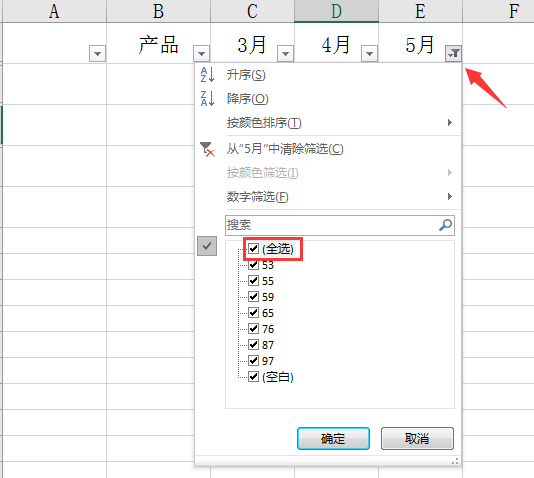The width and height of the screenshot is (534, 478).
Task: Expand the 按颜色排序 submenu arrow
Action: (x=450, y=123)
